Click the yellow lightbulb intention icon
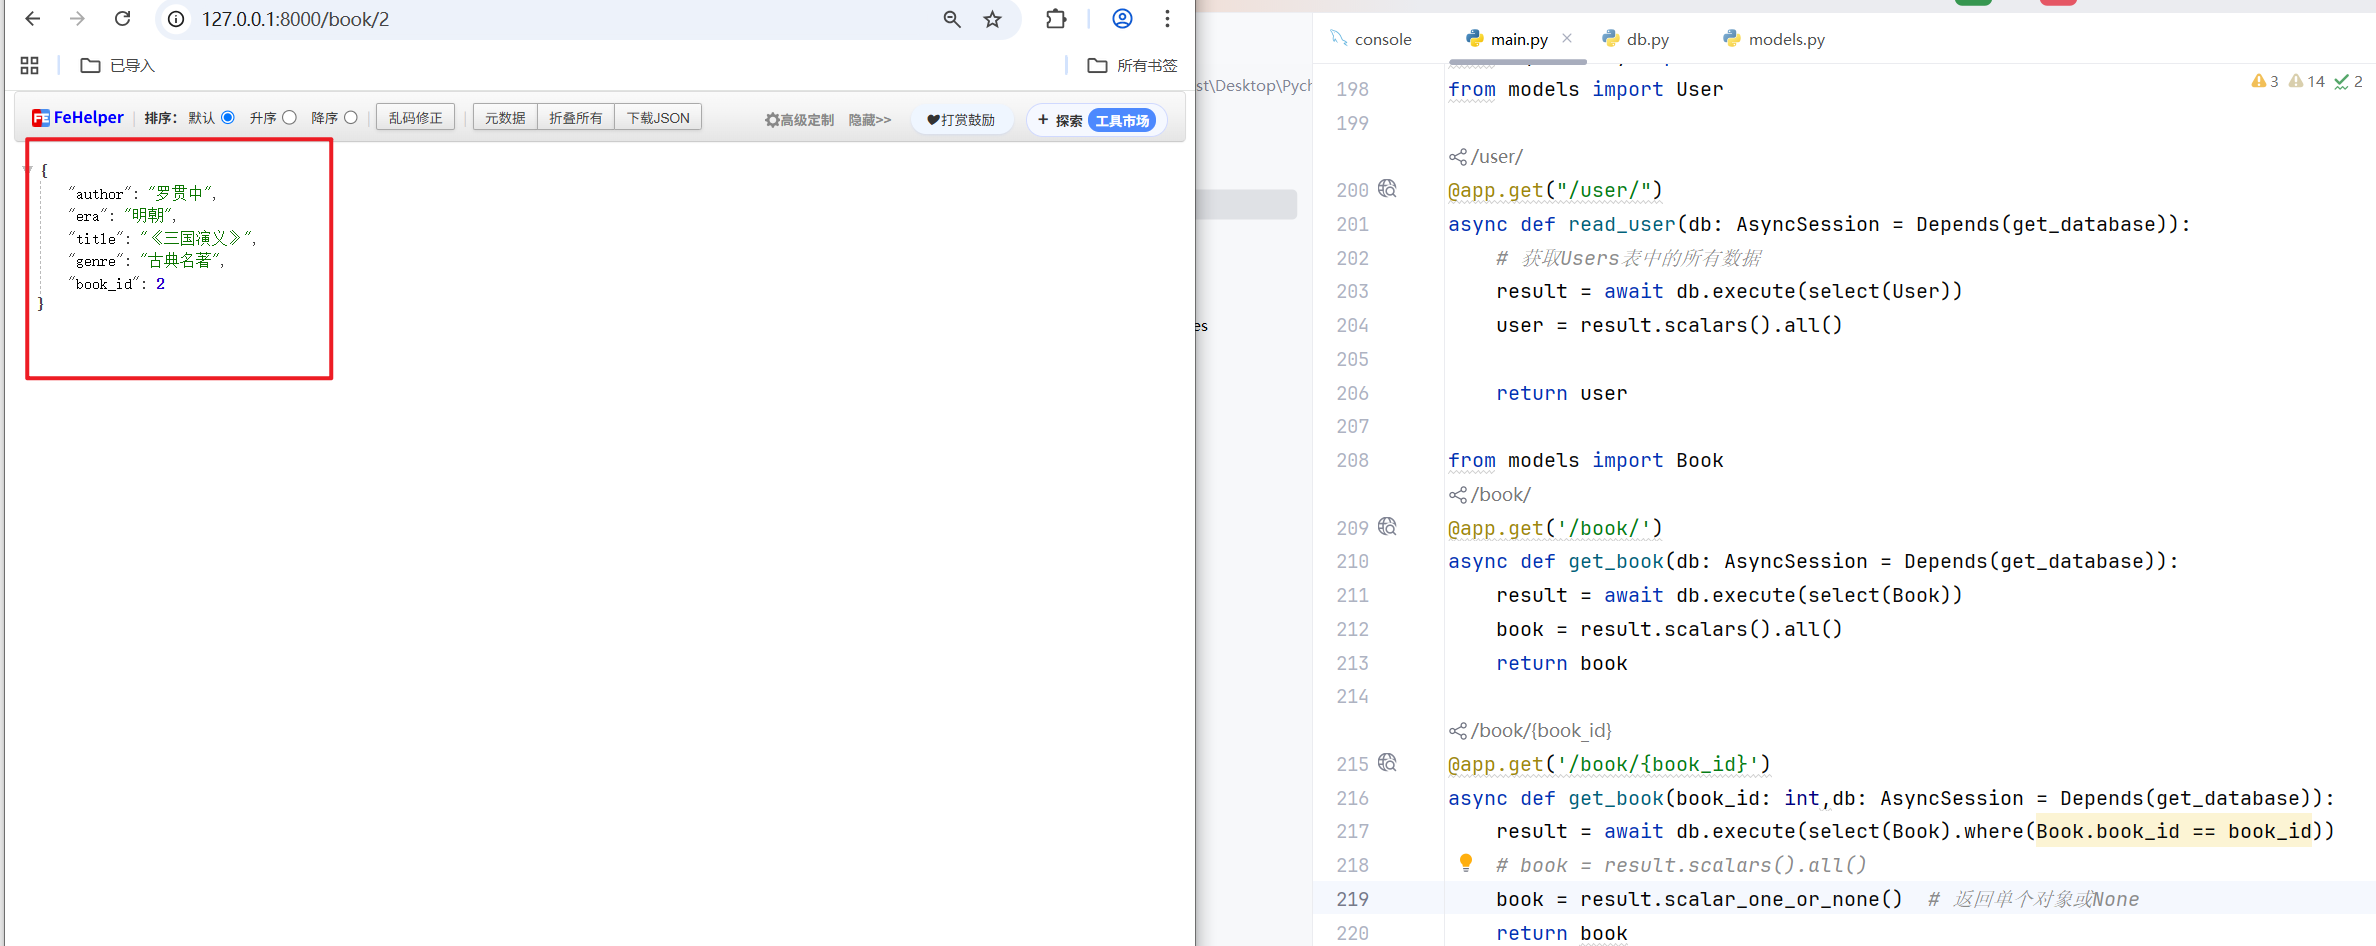The width and height of the screenshot is (2376, 946). click(x=1465, y=862)
